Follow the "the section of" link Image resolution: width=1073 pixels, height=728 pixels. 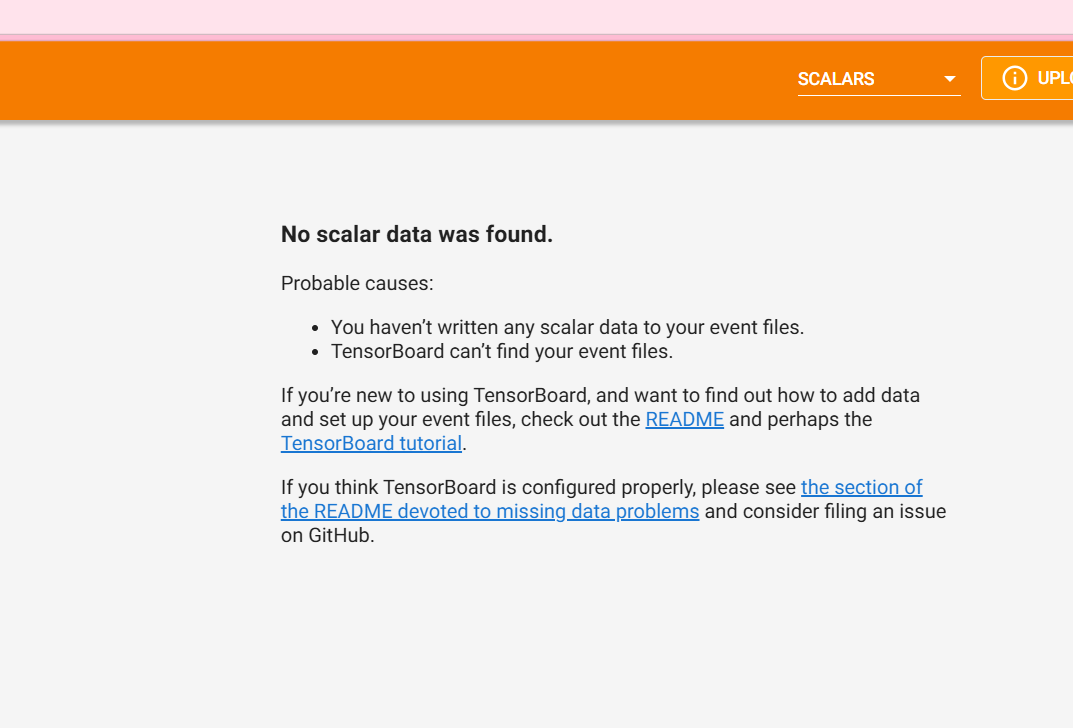[862, 487]
